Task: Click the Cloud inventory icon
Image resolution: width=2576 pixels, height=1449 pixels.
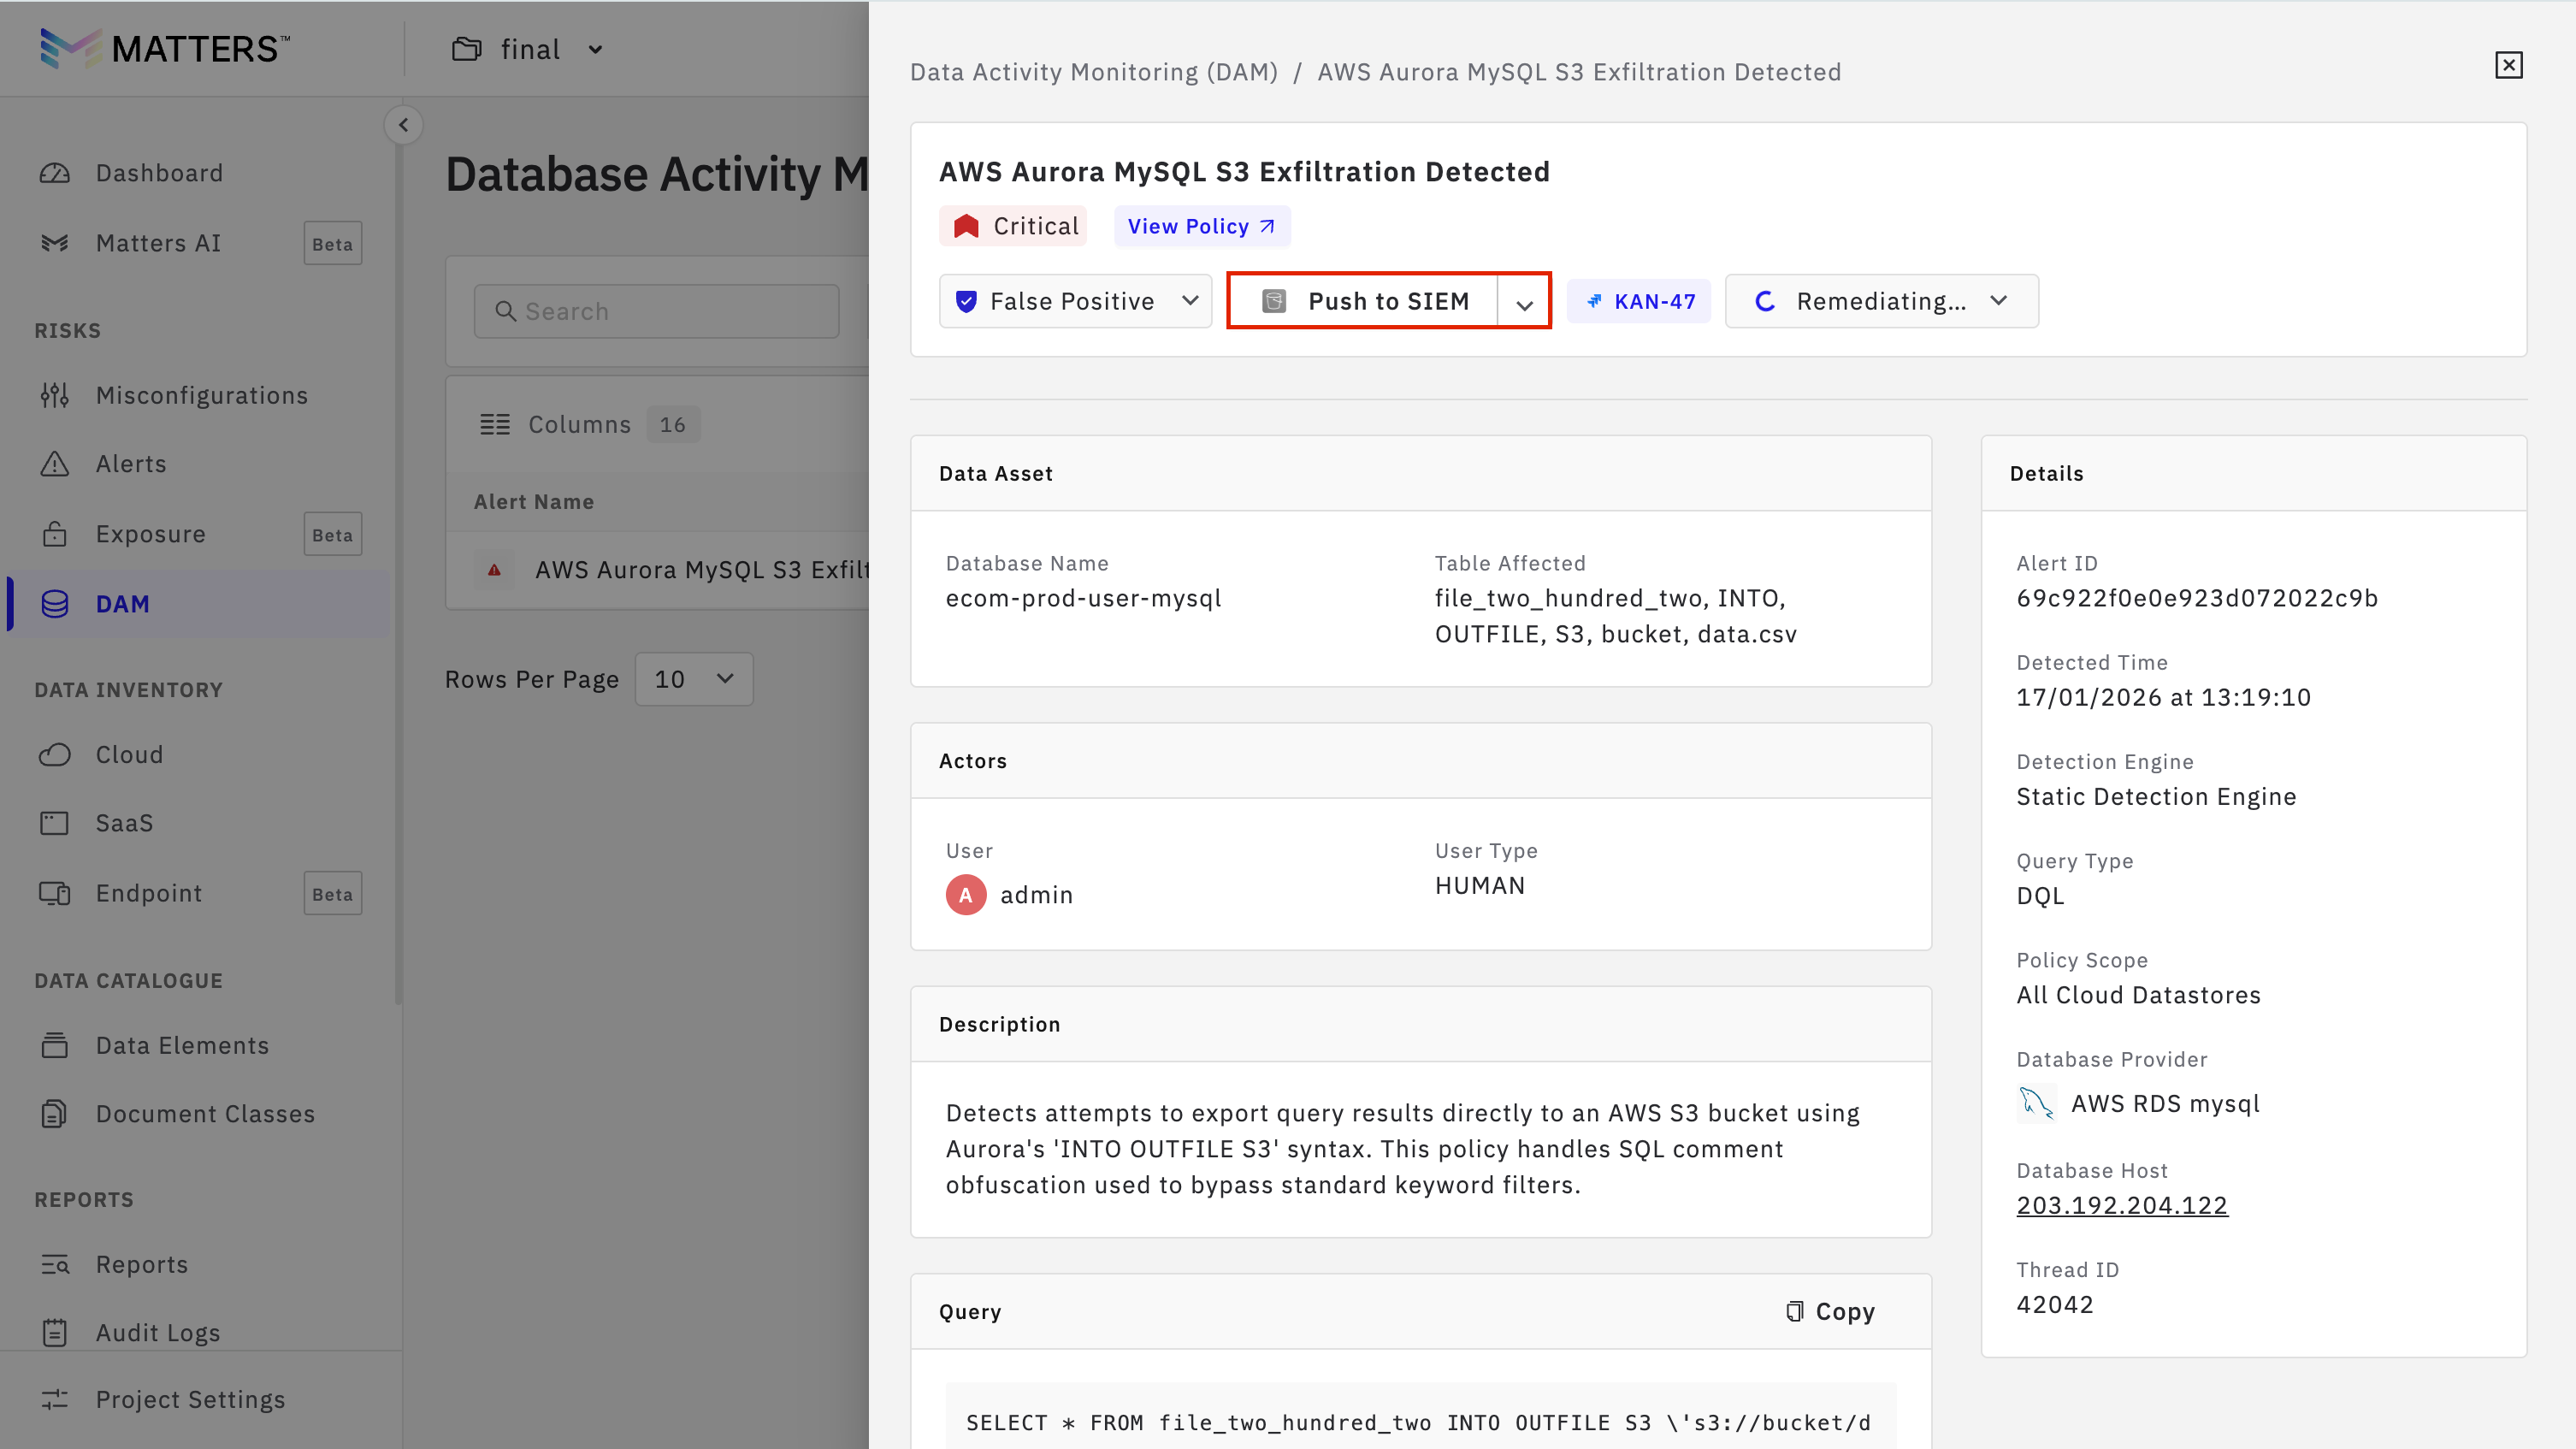Action: pyautogui.click(x=55, y=754)
